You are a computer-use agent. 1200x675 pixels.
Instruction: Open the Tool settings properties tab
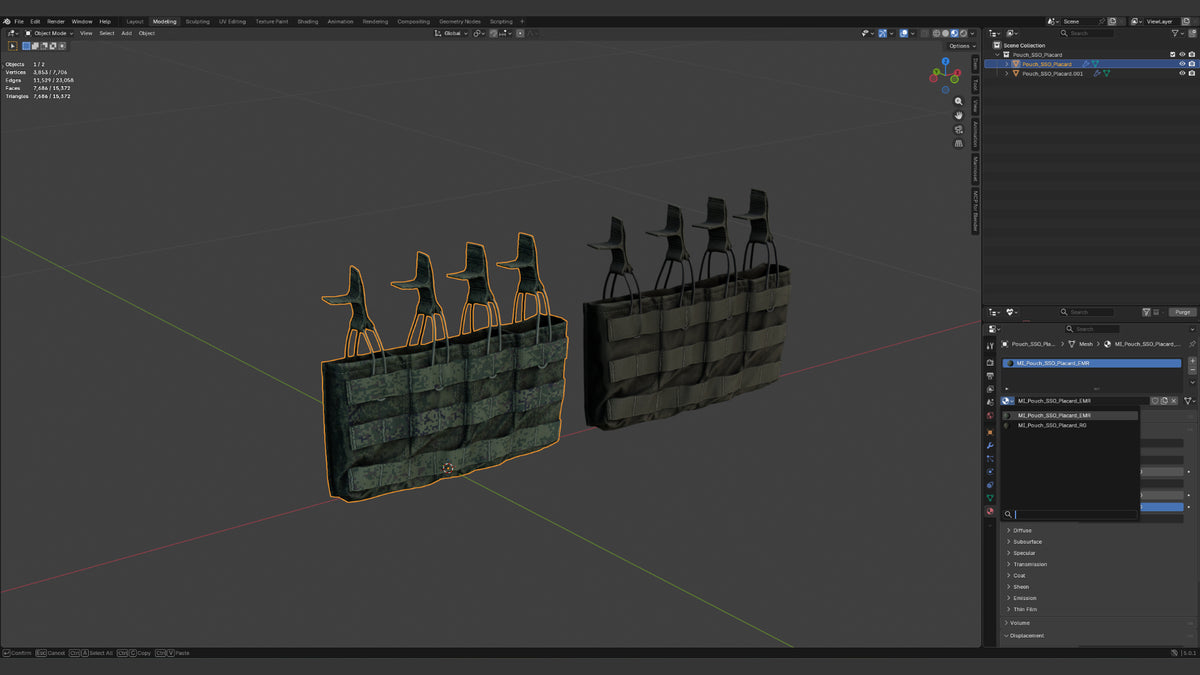pyautogui.click(x=990, y=346)
